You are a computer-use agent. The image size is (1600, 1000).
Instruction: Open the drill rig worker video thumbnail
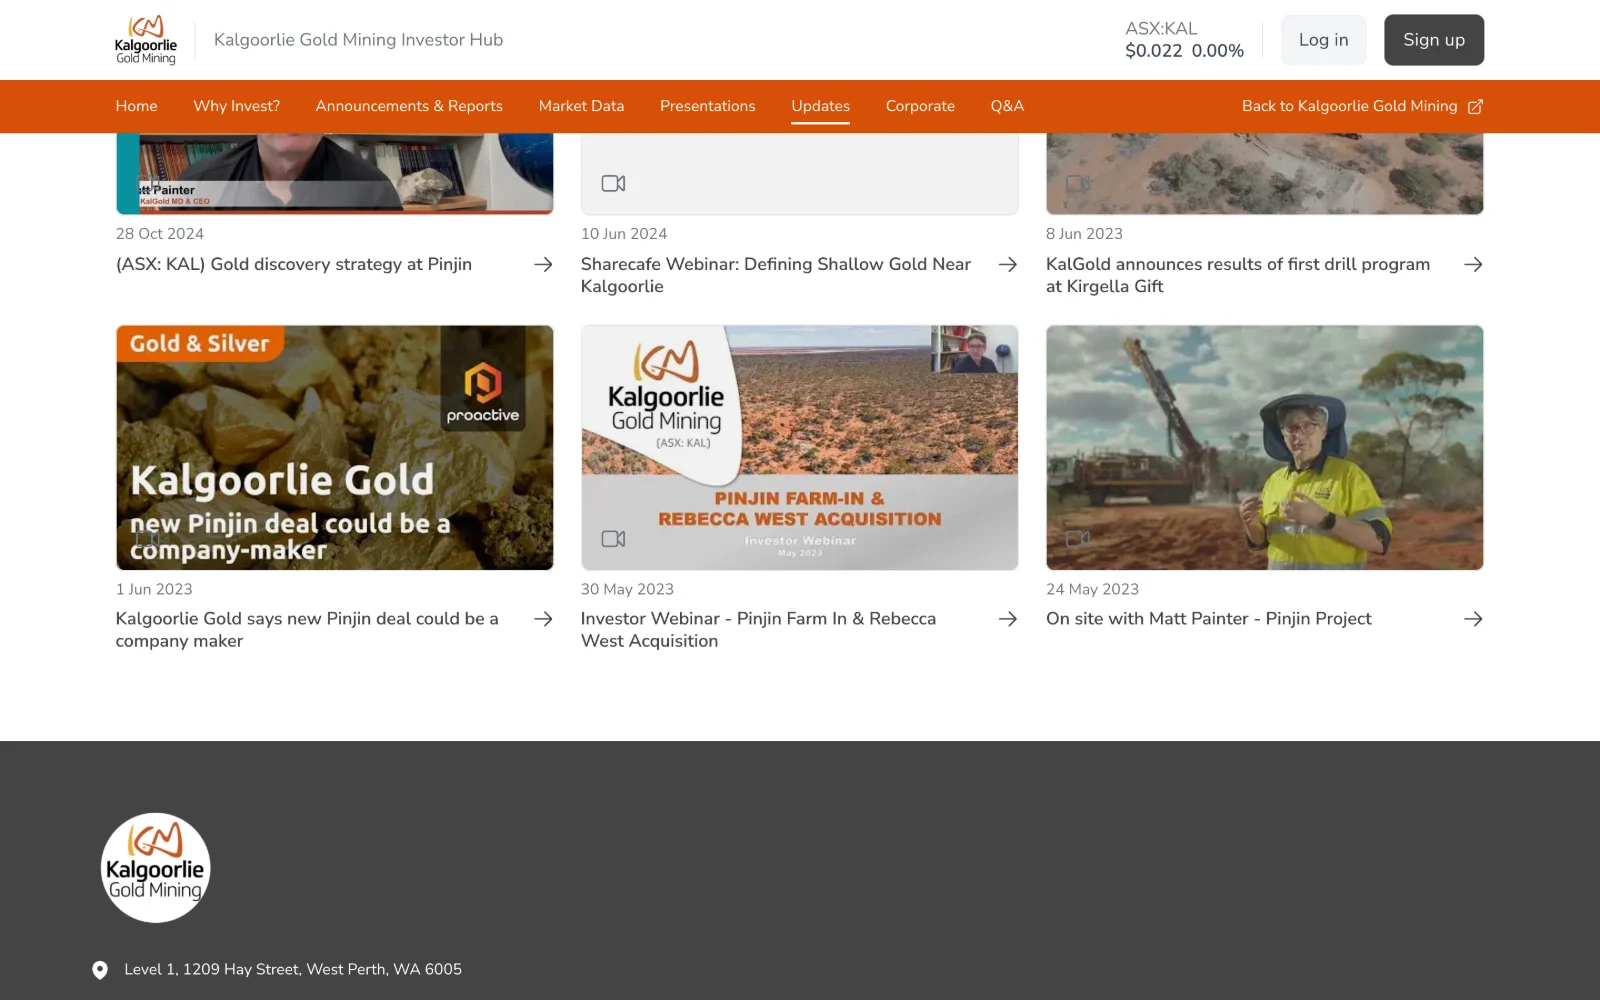coord(1265,448)
